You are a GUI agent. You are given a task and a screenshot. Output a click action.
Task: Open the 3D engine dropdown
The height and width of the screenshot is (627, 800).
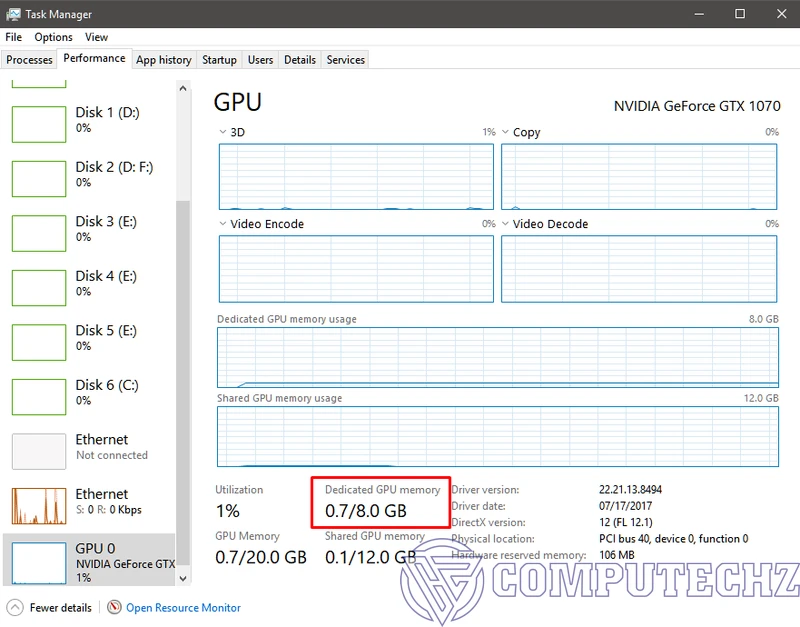[x=222, y=132]
